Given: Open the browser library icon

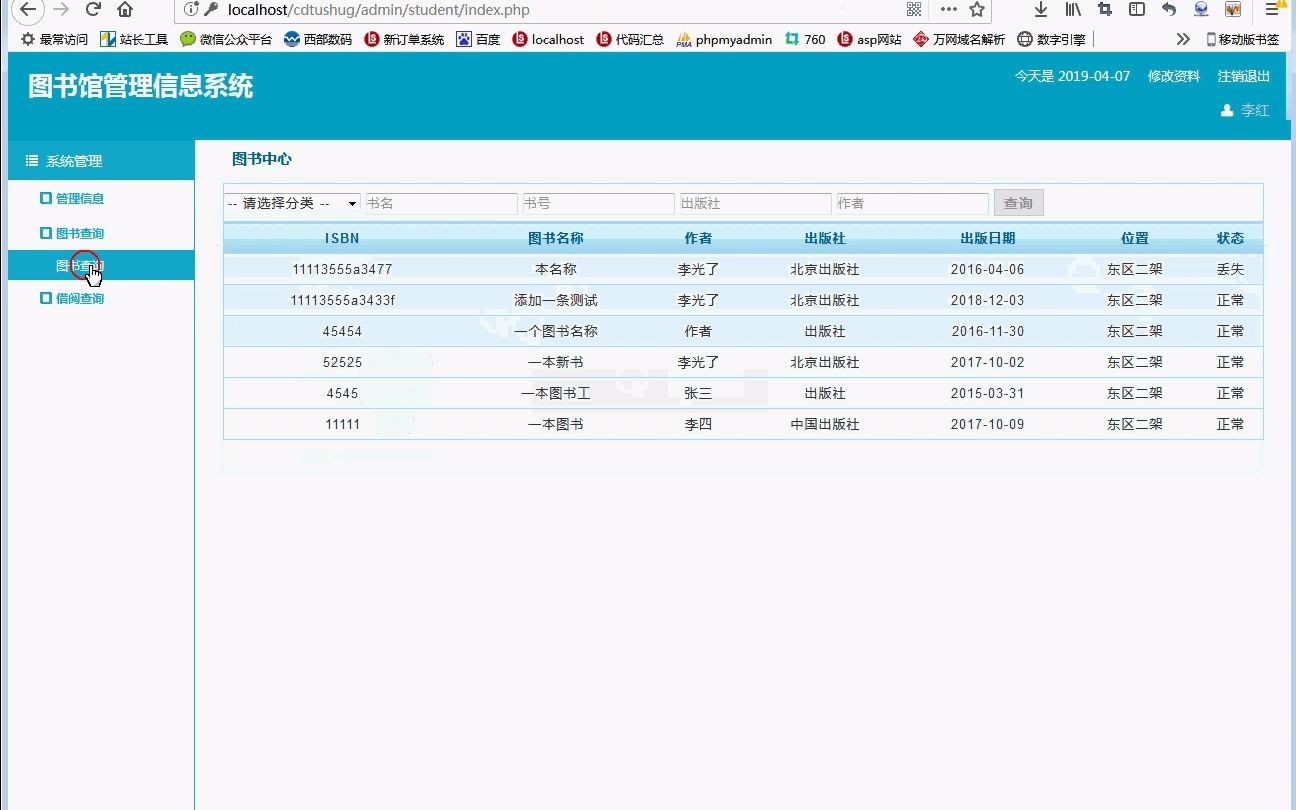Looking at the screenshot, I should pyautogui.click(x=1073, y=9).
